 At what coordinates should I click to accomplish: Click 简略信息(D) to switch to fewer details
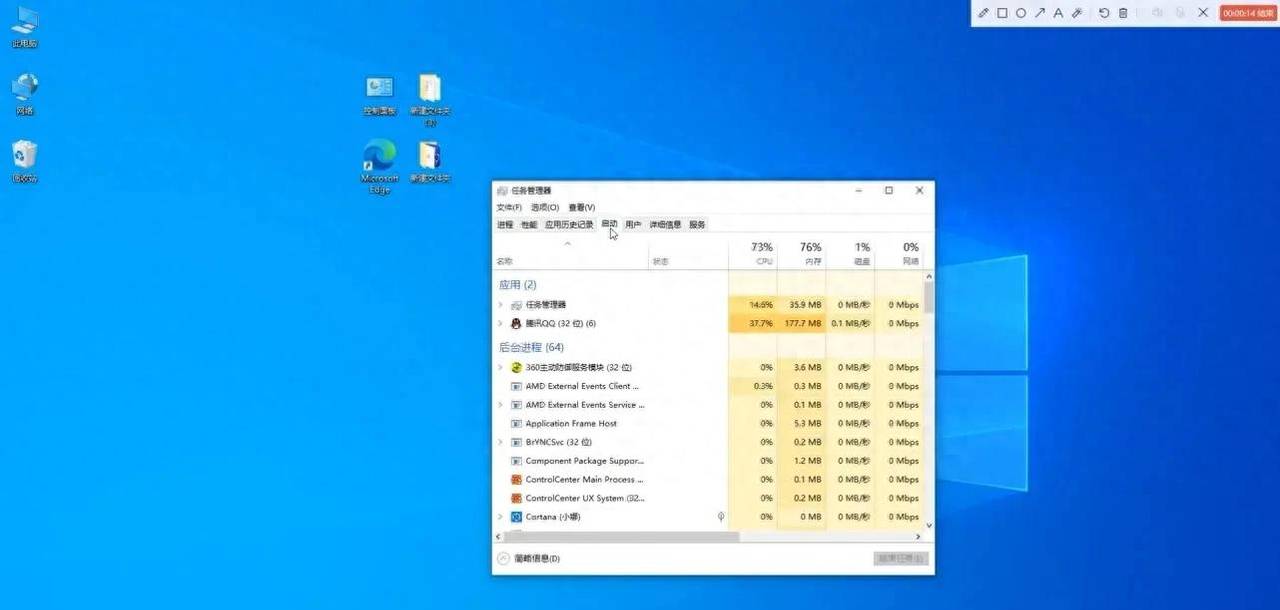(533, 558)
